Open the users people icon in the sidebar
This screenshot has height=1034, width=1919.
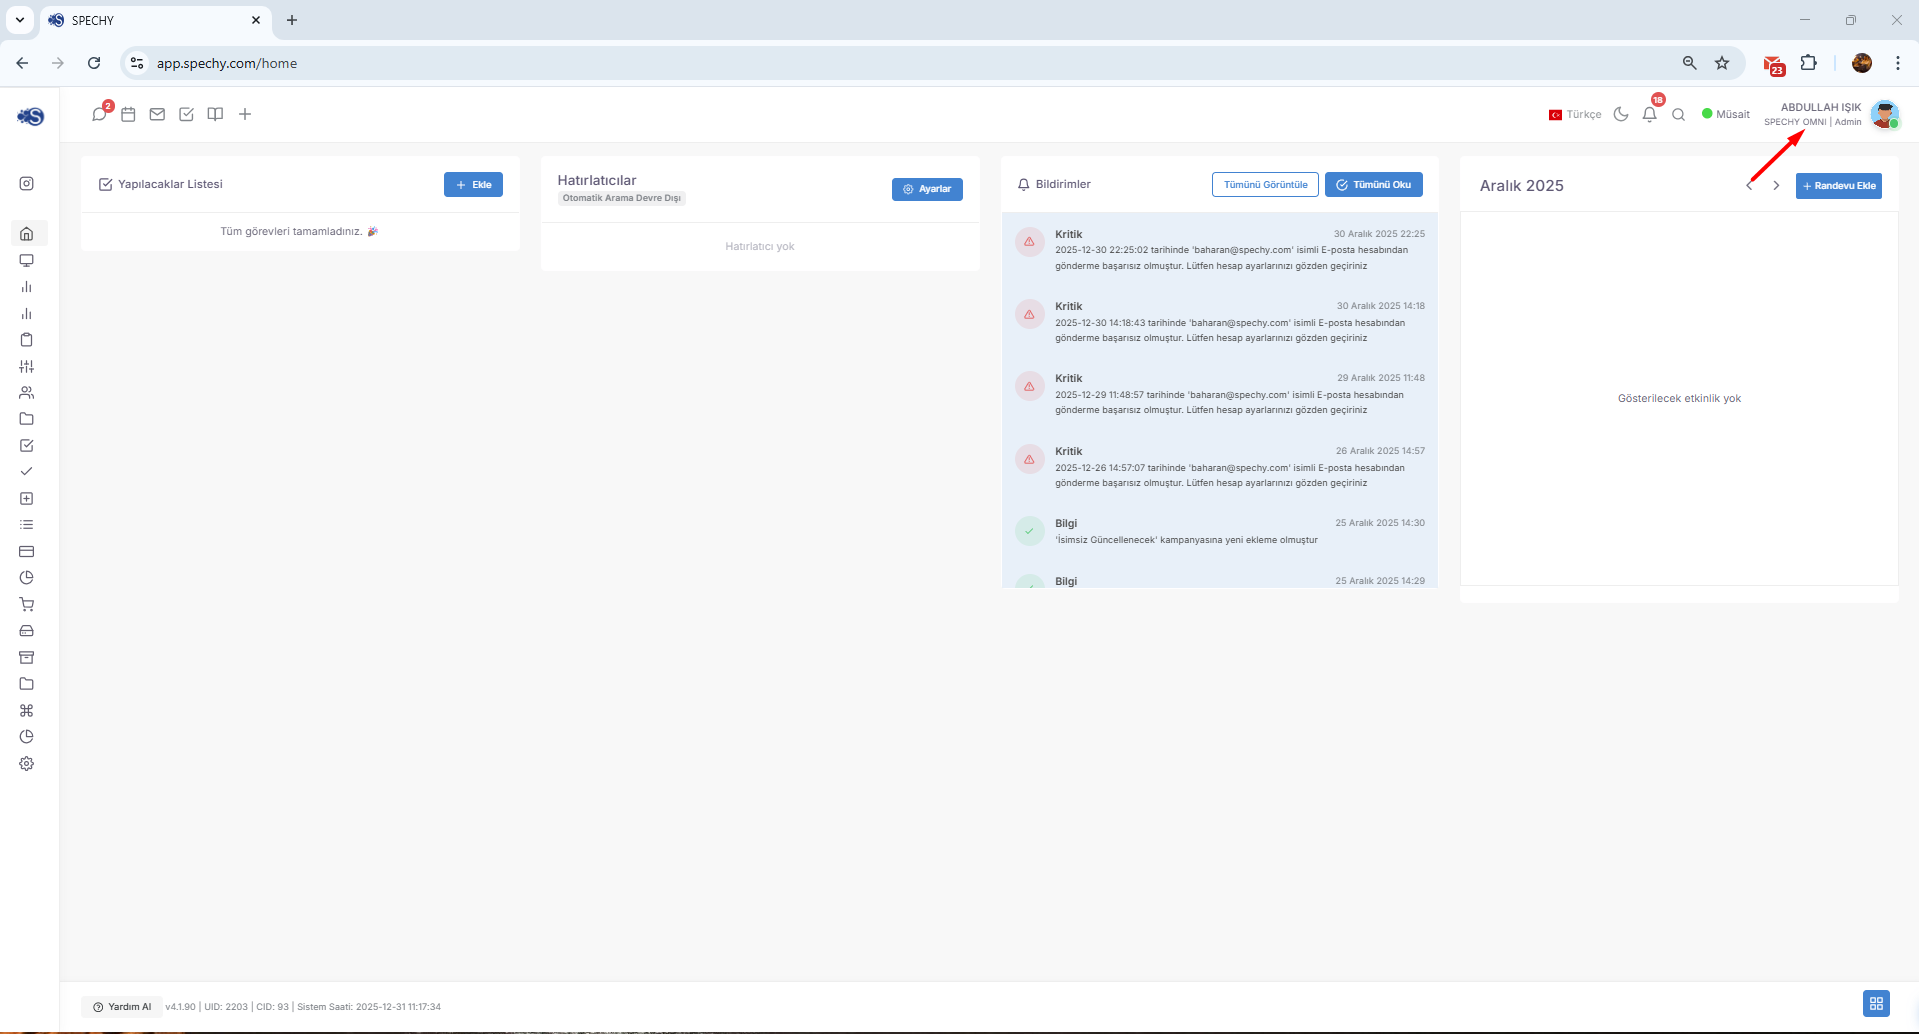pos(27,392)
